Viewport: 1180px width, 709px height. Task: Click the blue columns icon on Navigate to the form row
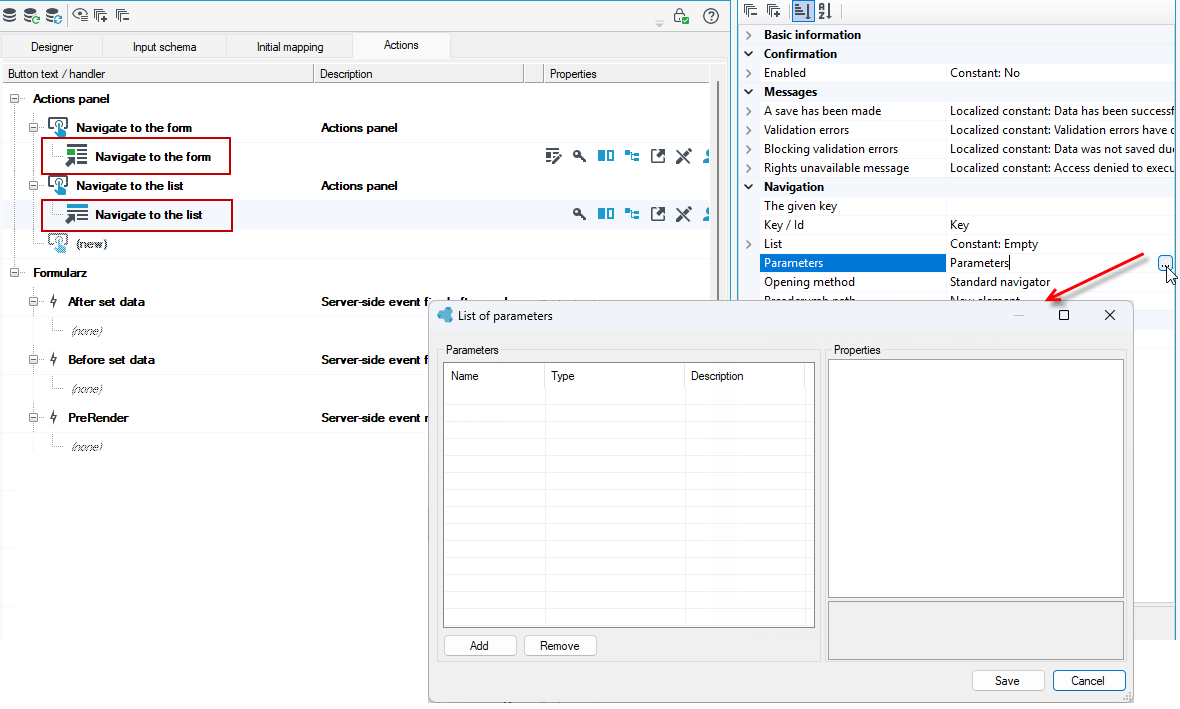[606, 156]
